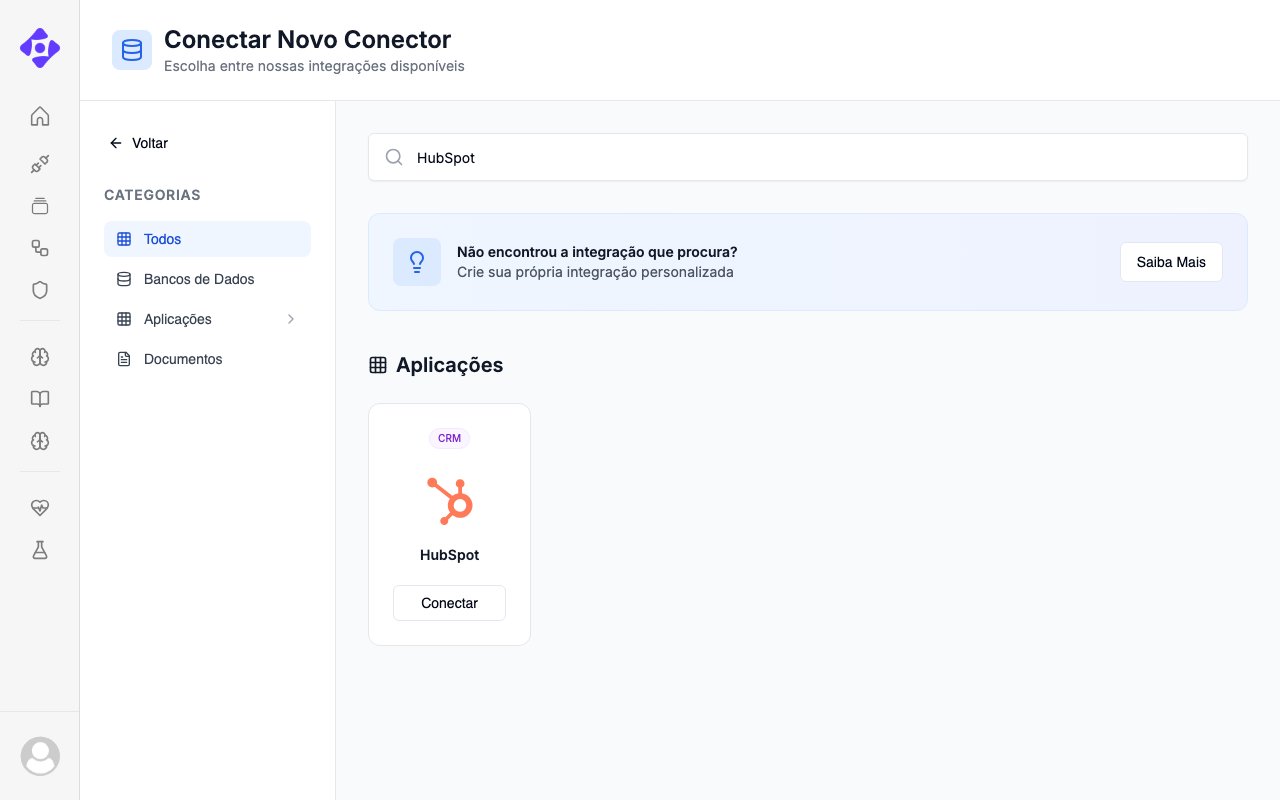Image resolution: width=1280 pixels, height=800 pixels.
Task: Open the user avatar at the sidebar bottom
Action: [x=40, y=756]
